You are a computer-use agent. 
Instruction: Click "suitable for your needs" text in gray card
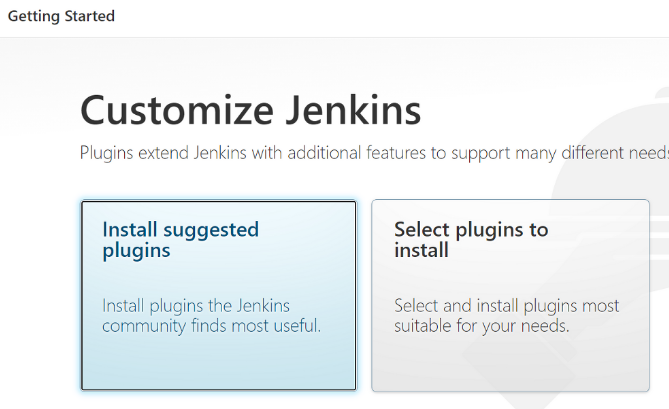click(481, 326)
